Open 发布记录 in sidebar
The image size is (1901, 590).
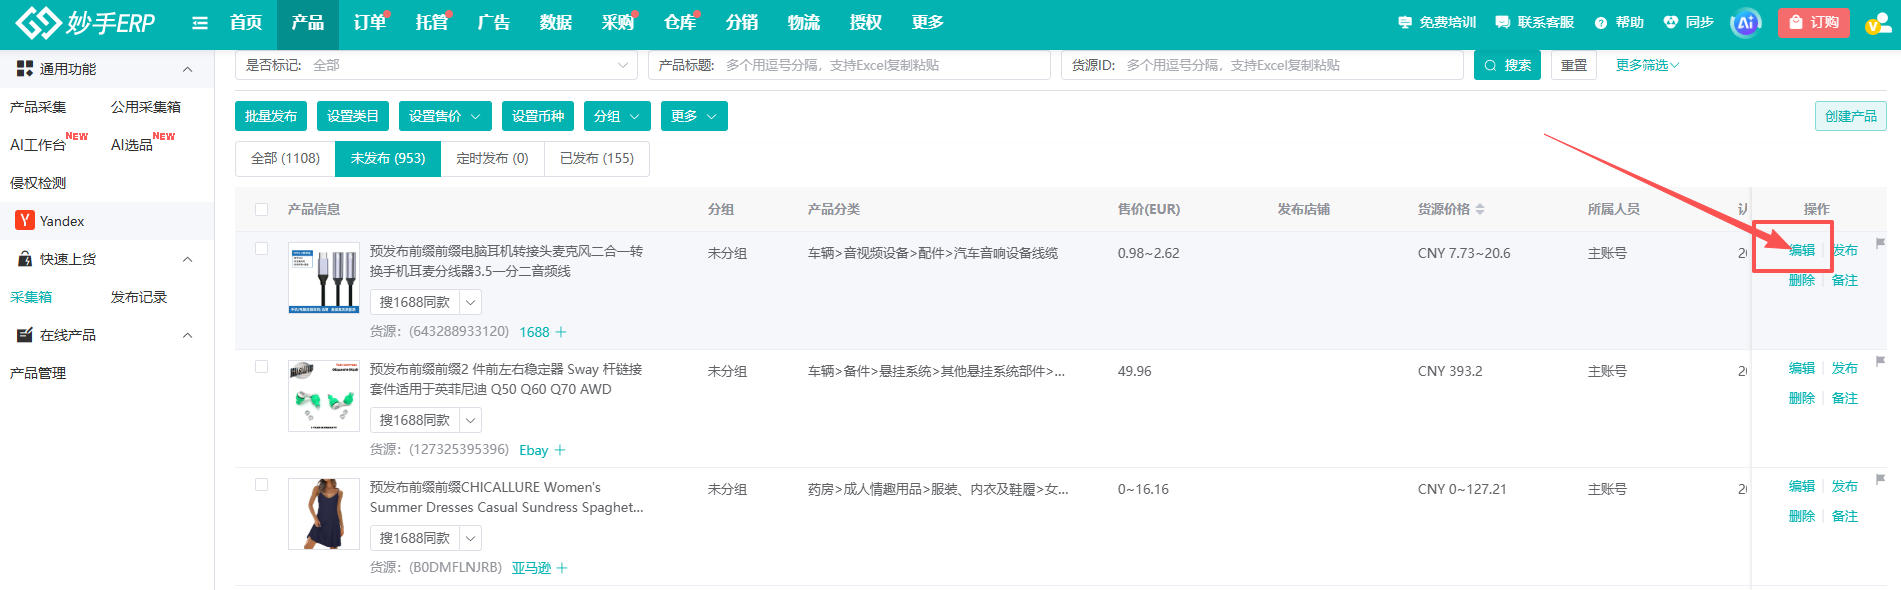point(139,297)
